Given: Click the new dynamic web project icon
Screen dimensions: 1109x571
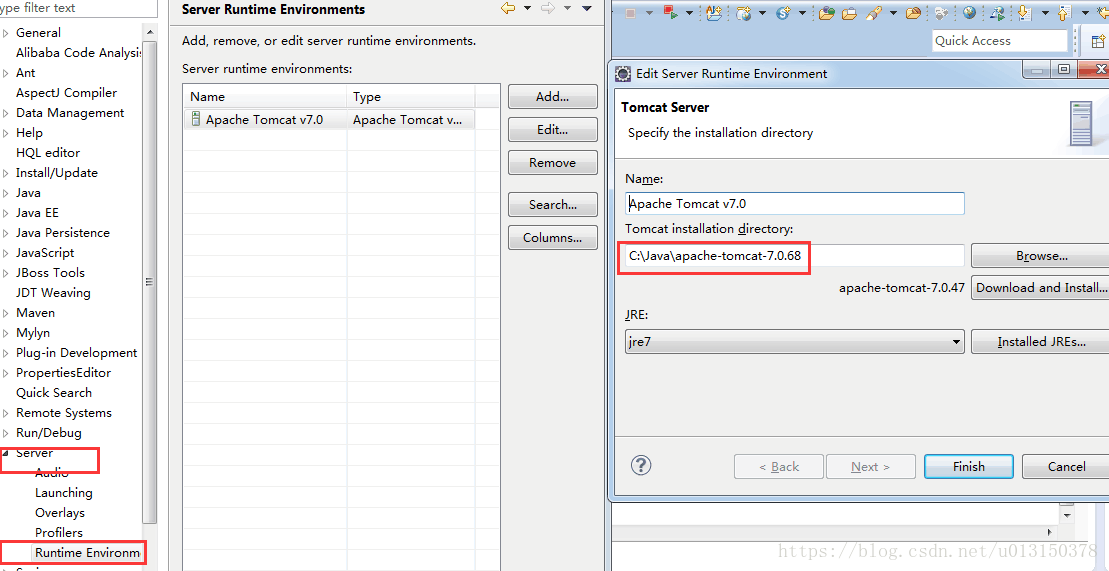Looking at the screenshot, I should 744,13.
